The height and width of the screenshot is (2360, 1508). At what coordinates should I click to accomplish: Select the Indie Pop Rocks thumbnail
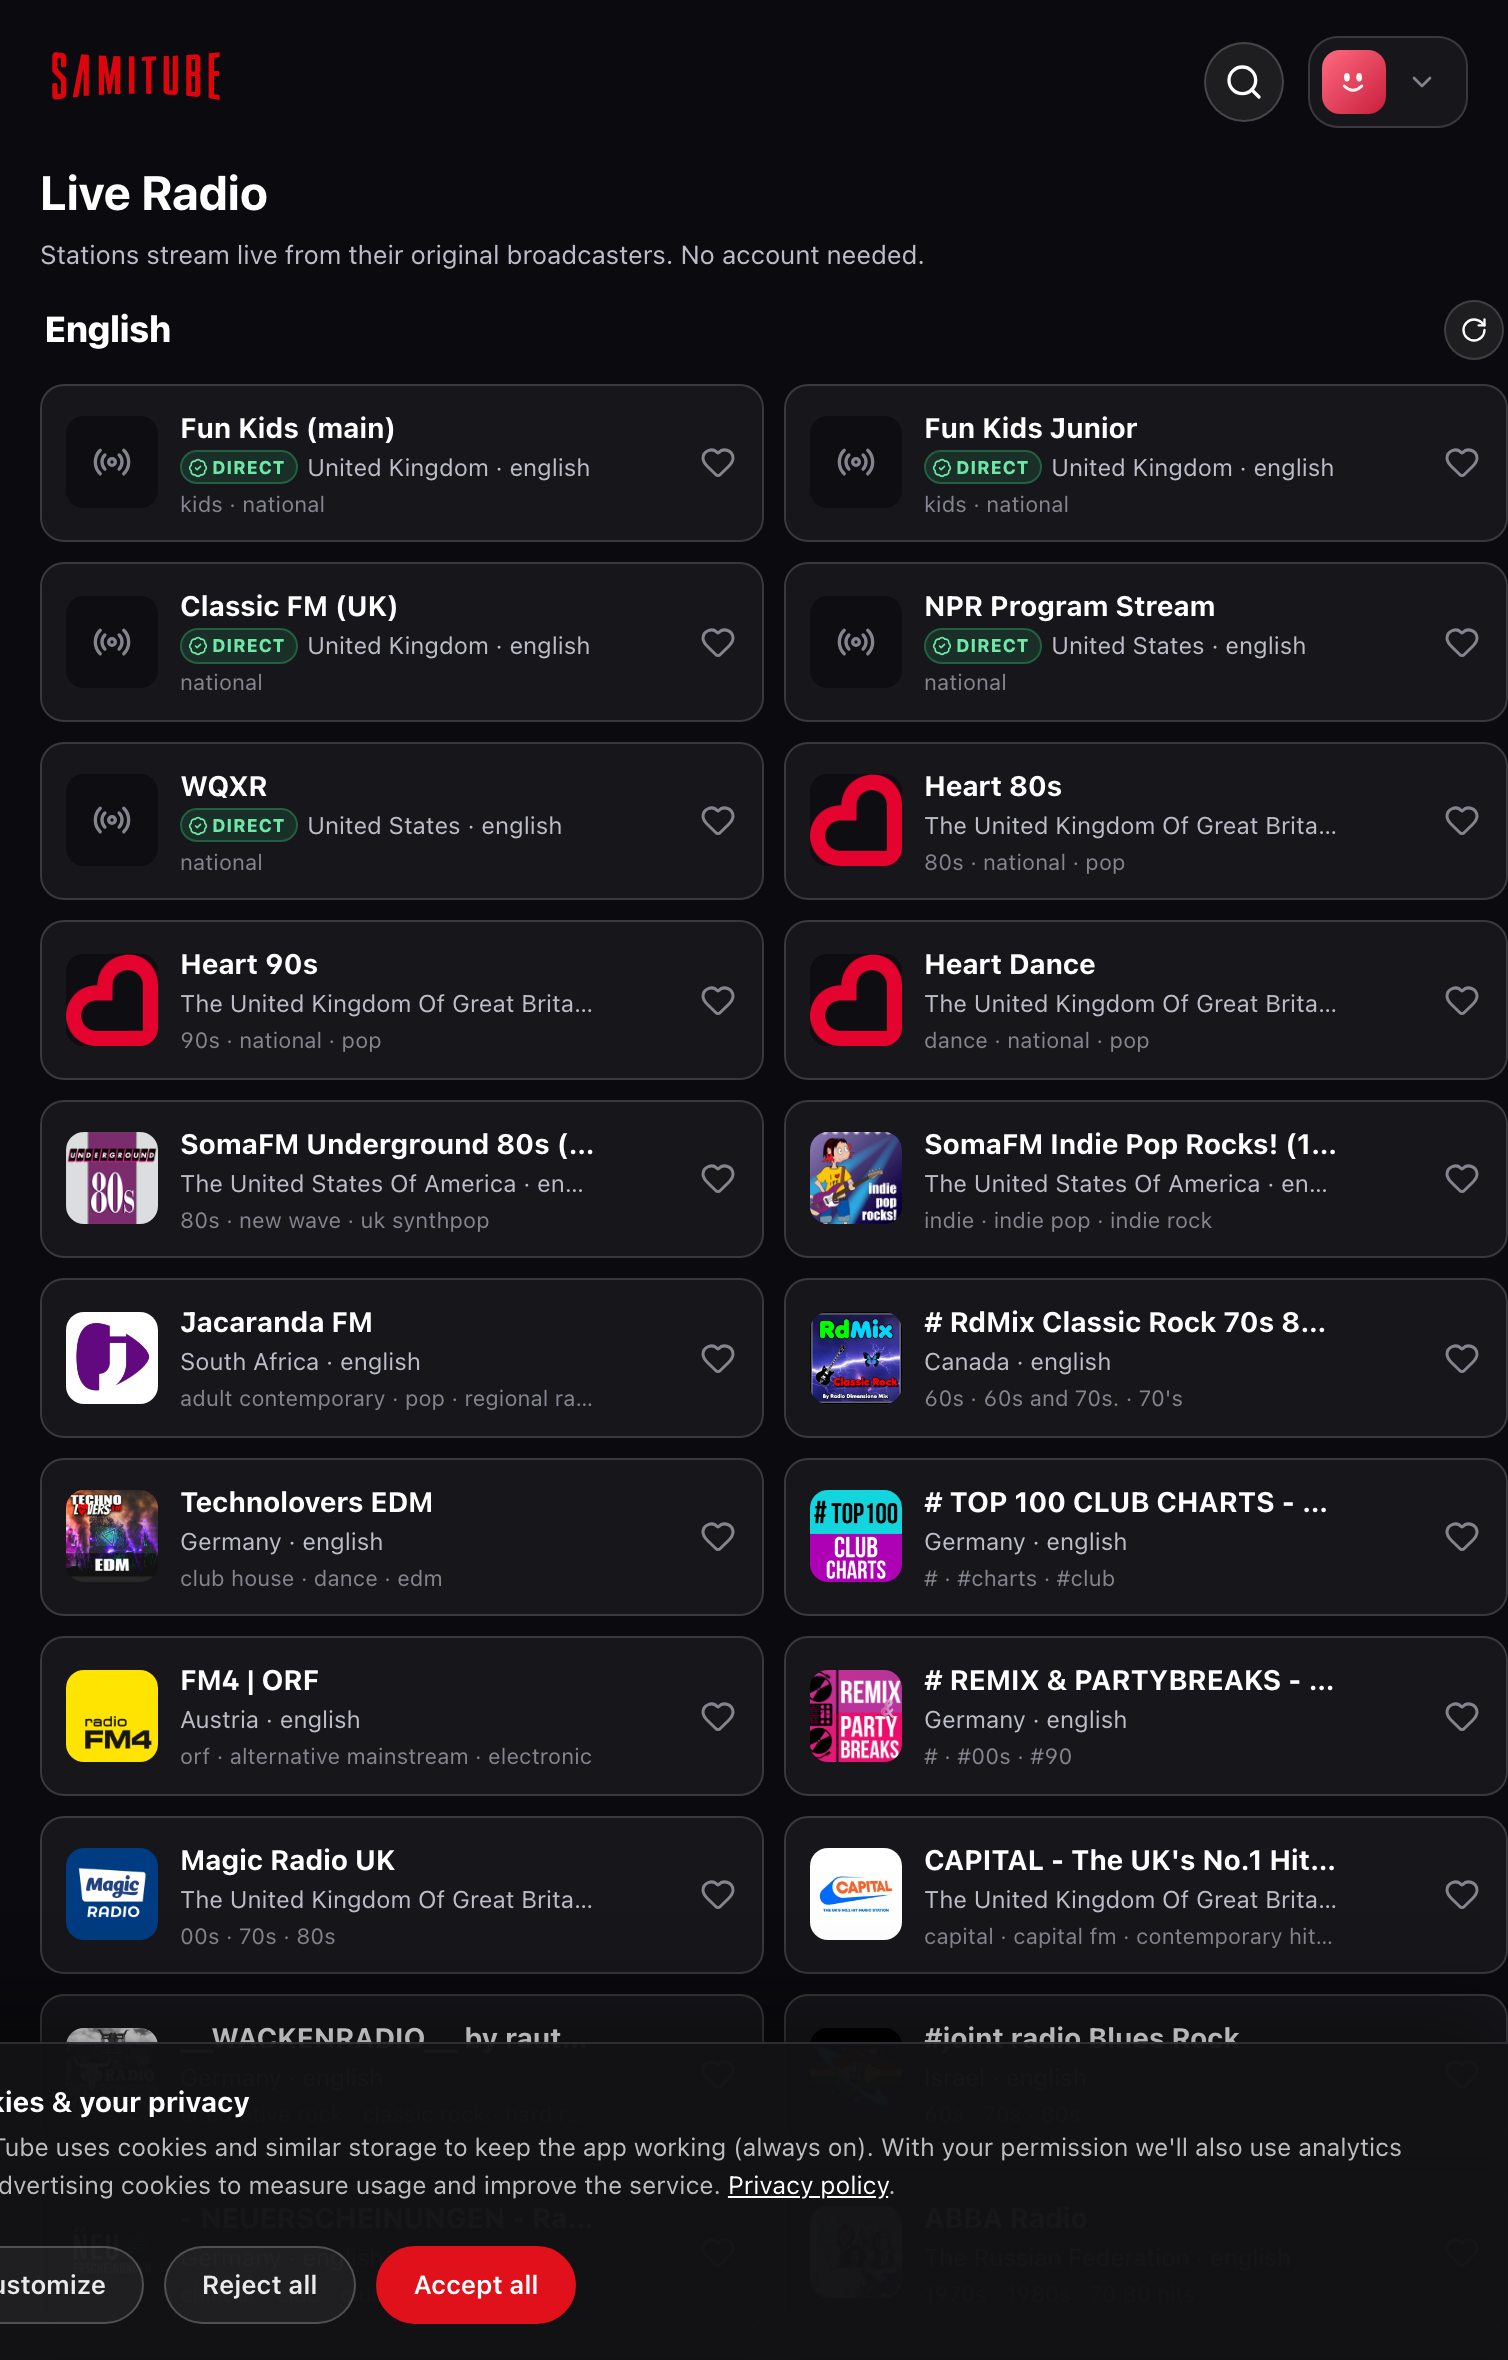click(x=856, y=1178)
